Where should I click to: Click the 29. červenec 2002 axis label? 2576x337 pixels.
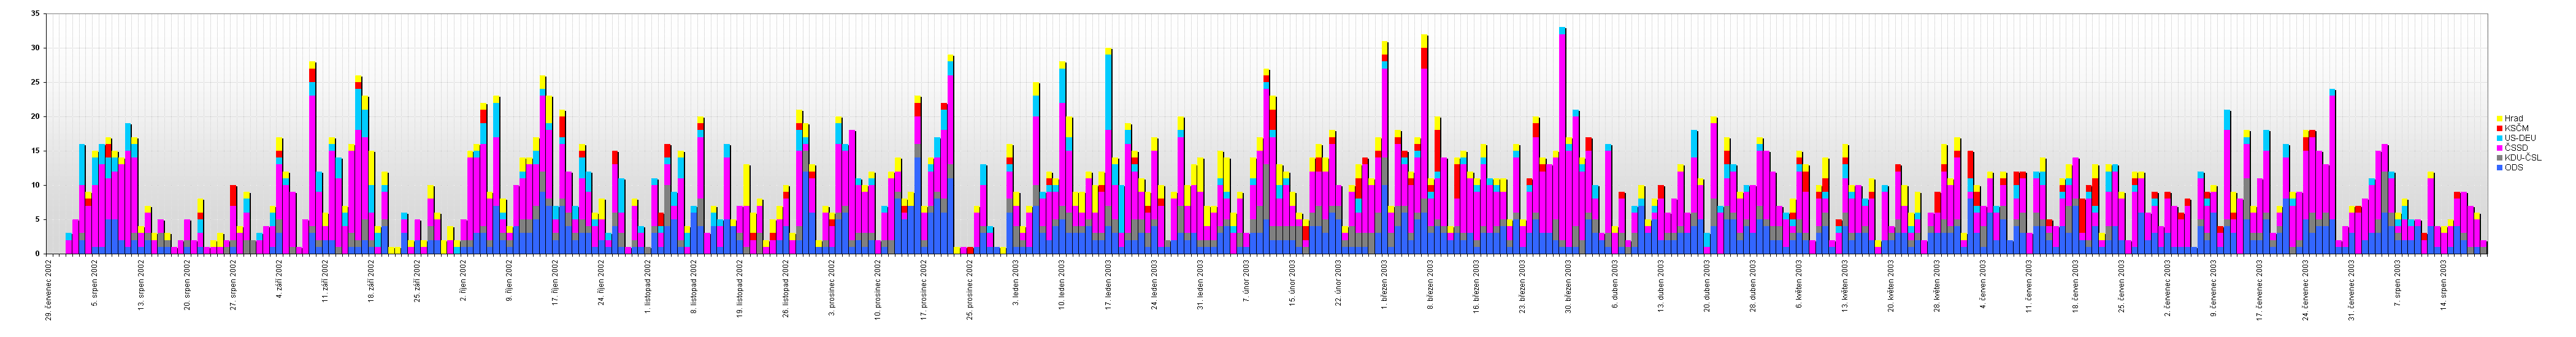48,287
